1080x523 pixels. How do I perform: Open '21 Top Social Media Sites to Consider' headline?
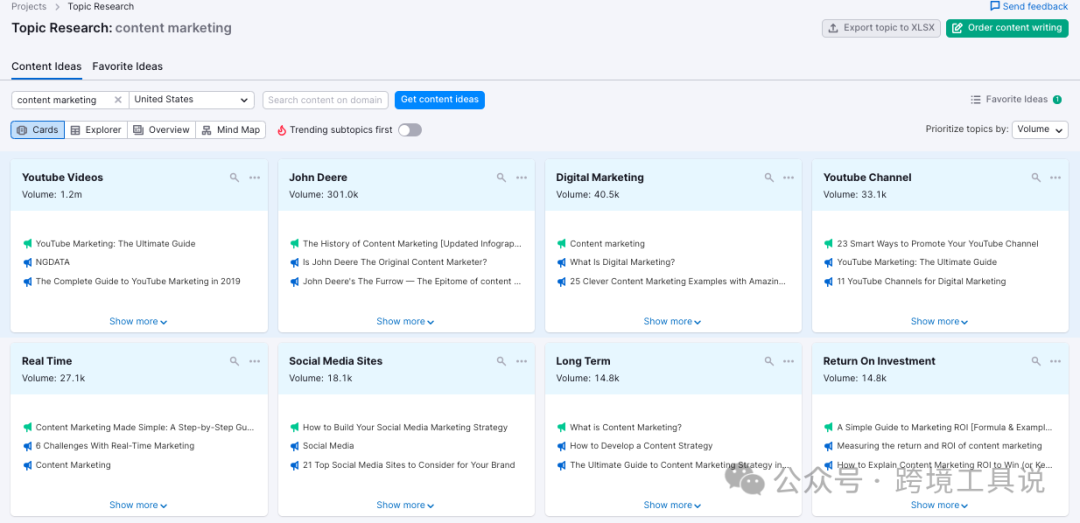click(408, 465)
